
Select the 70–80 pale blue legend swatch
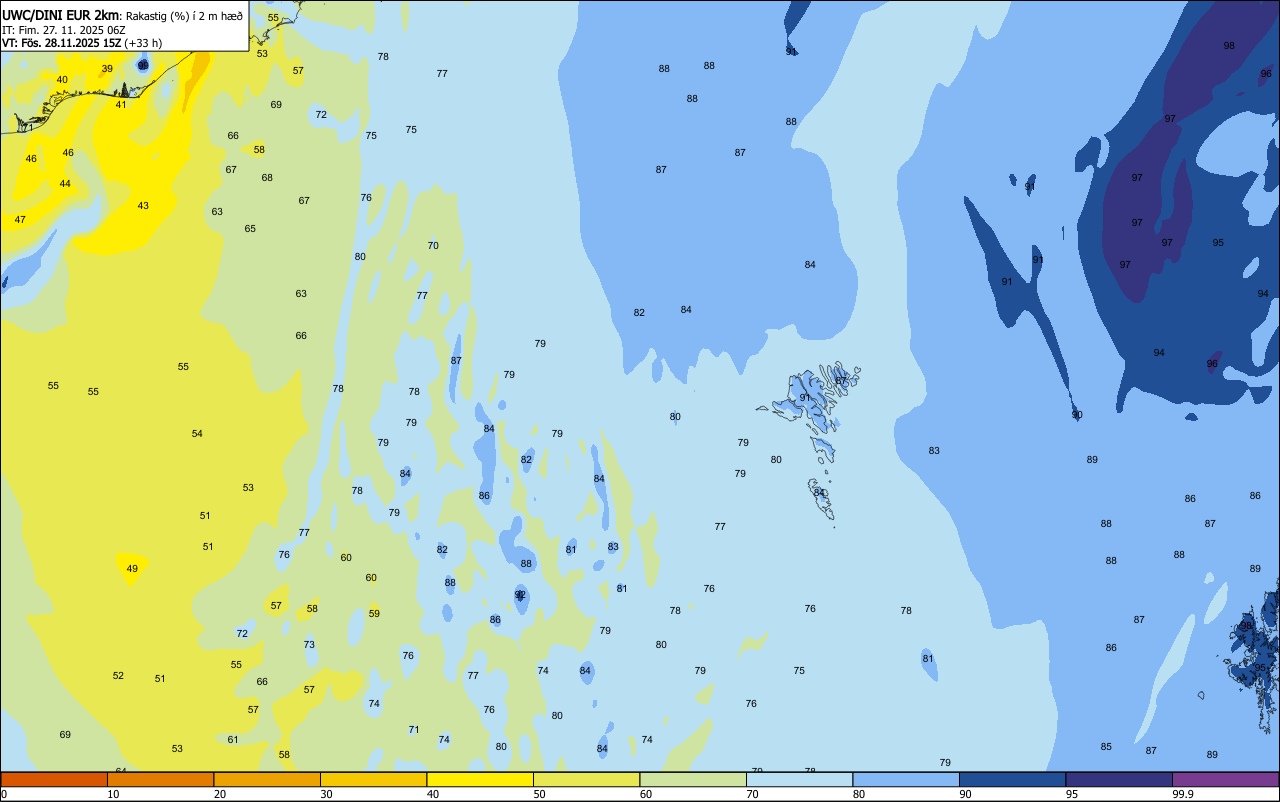799,779
